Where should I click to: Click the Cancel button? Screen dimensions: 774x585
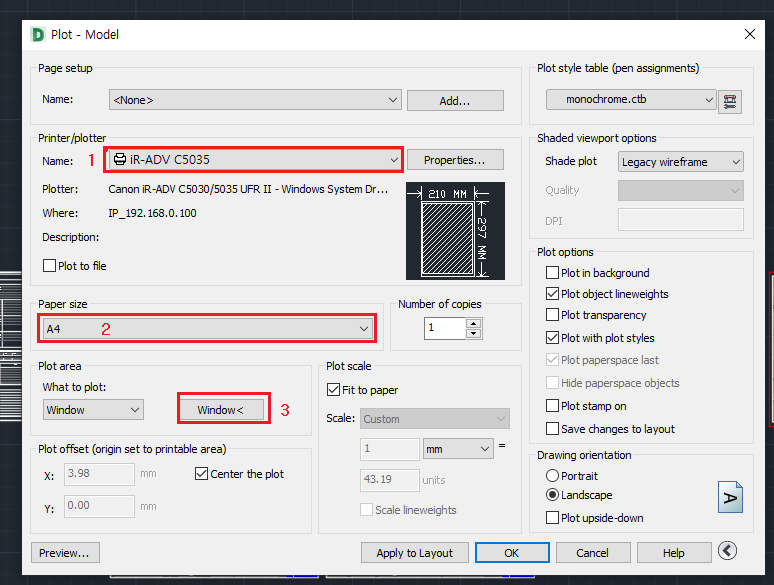click(593, 552)
